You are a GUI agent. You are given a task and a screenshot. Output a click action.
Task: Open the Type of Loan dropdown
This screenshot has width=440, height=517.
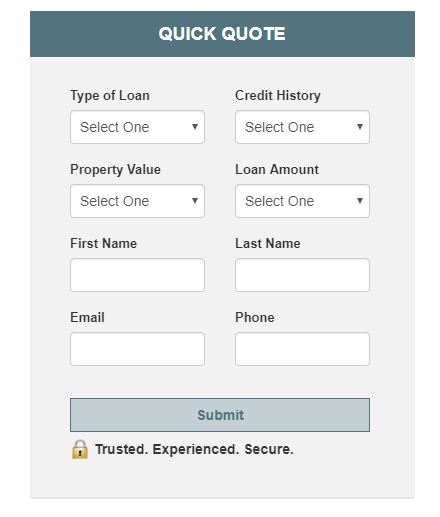[x=137, y=127]
